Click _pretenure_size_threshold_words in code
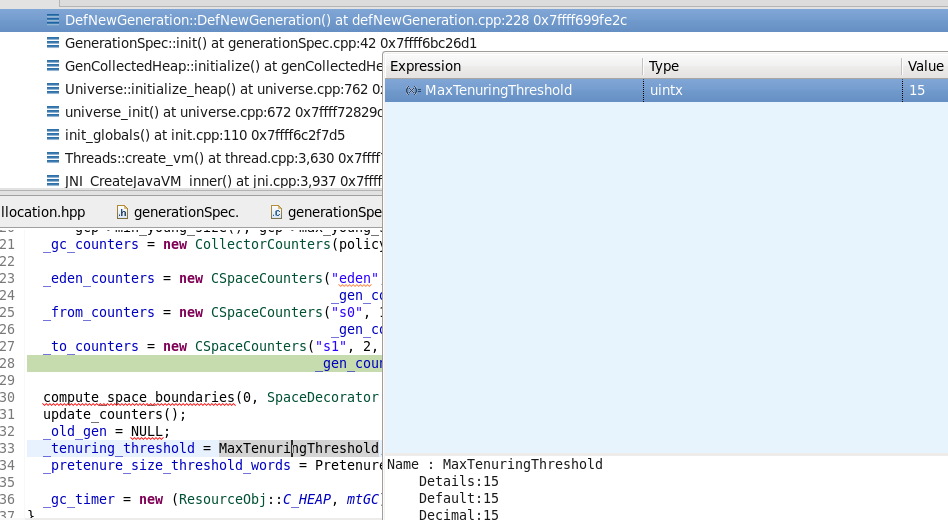 tap(167, 465)
